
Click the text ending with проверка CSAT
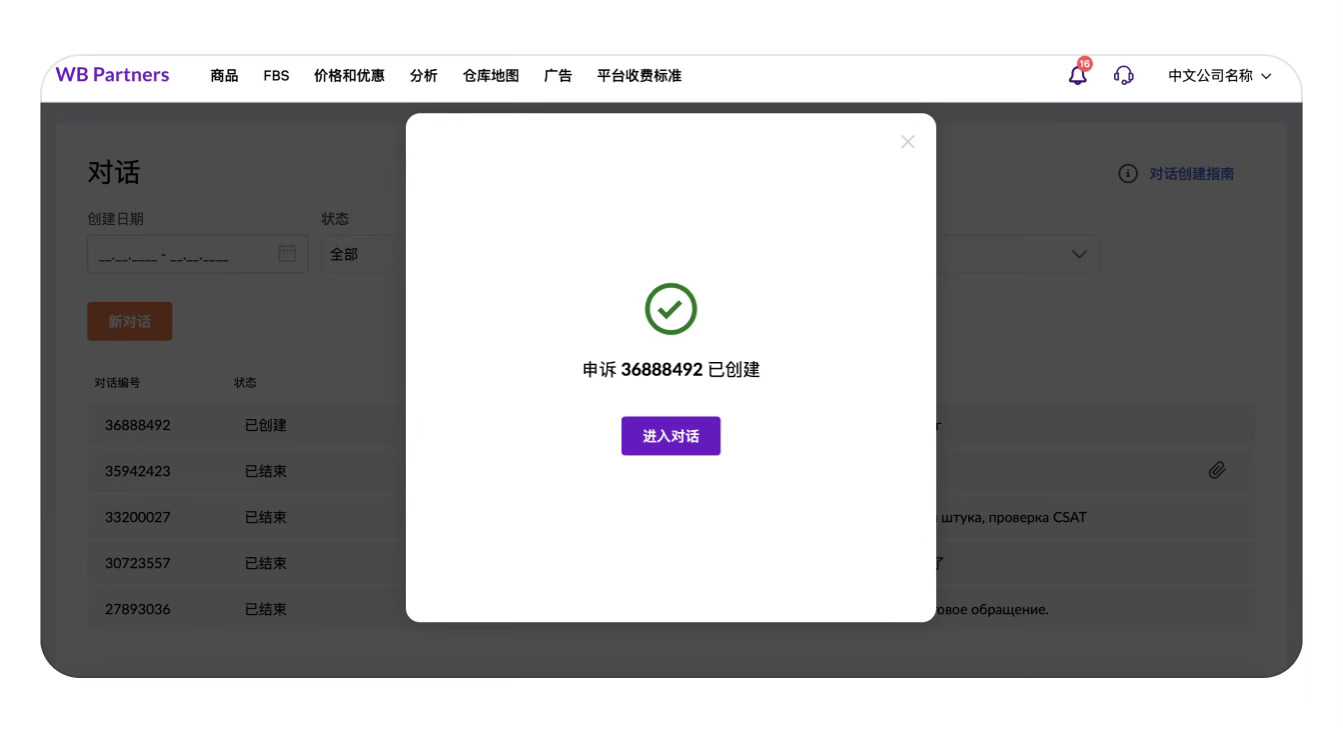pyautogui.click(x=1012, y=517)
